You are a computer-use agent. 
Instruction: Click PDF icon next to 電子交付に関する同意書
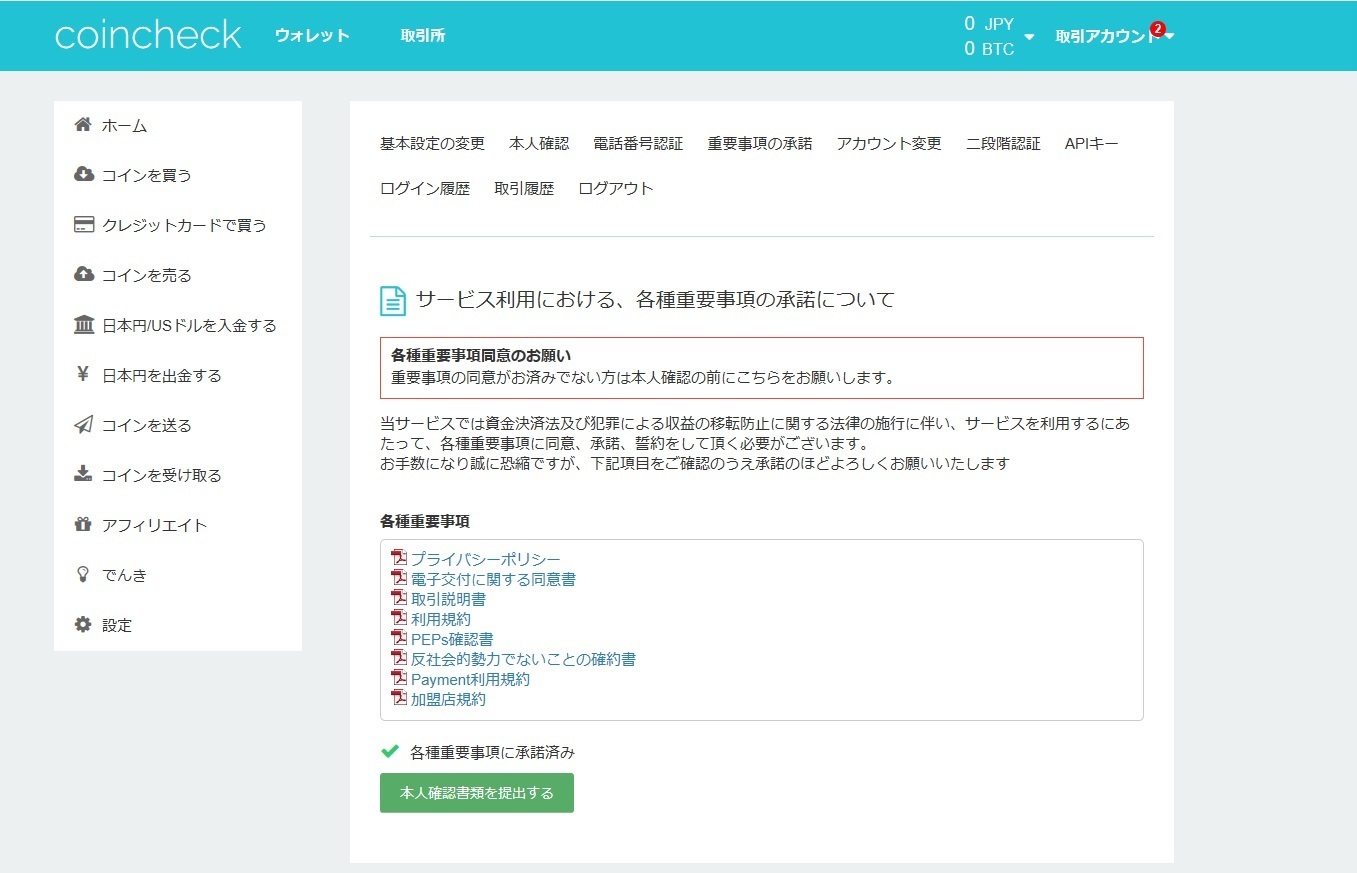click(x=399, y=578)
